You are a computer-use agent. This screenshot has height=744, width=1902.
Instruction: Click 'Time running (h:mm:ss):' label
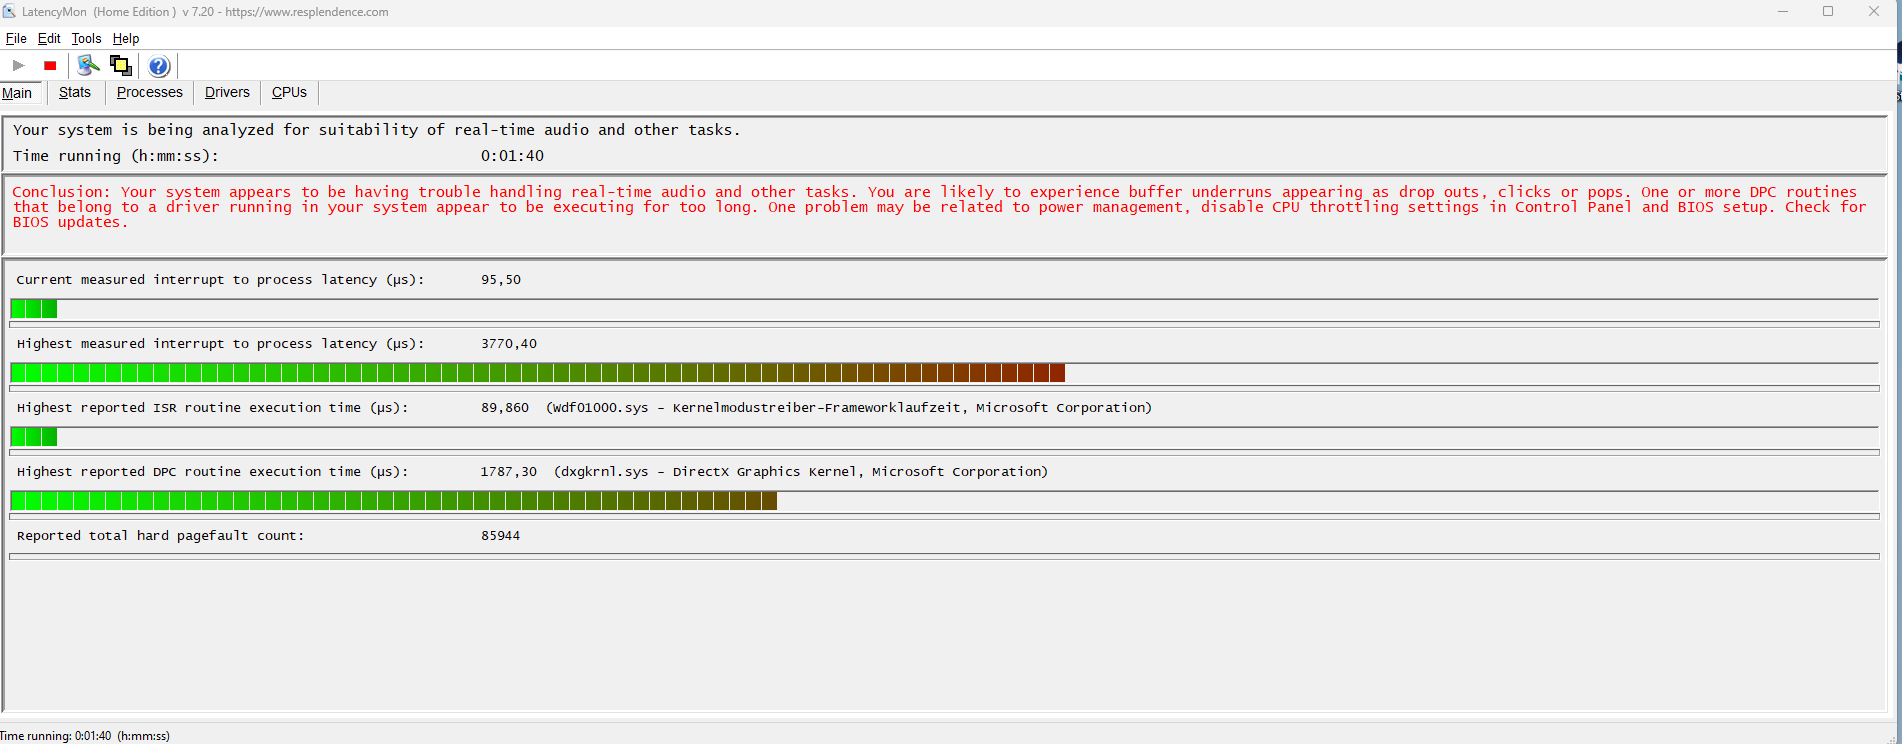(115, 156)
